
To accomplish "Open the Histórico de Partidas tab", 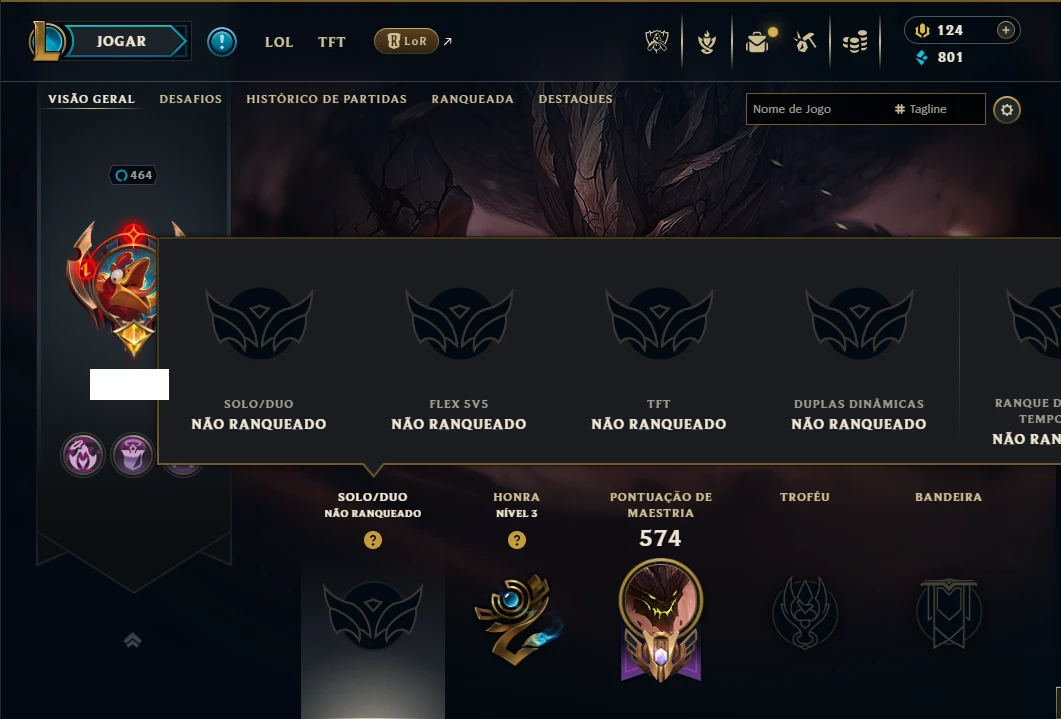I will point(327,99).
